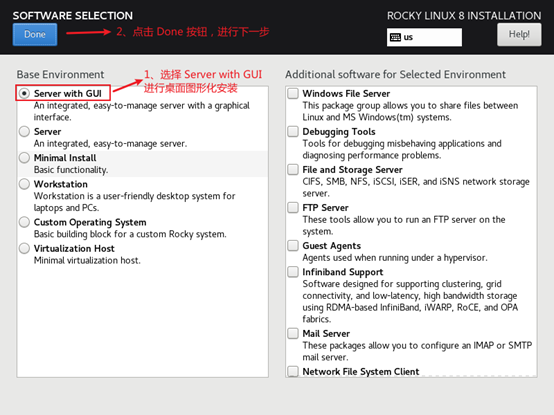This screenshot has height=415, width=554.
Task: Click the 'Minimal Install' label text
Action: tap(65, 158)
